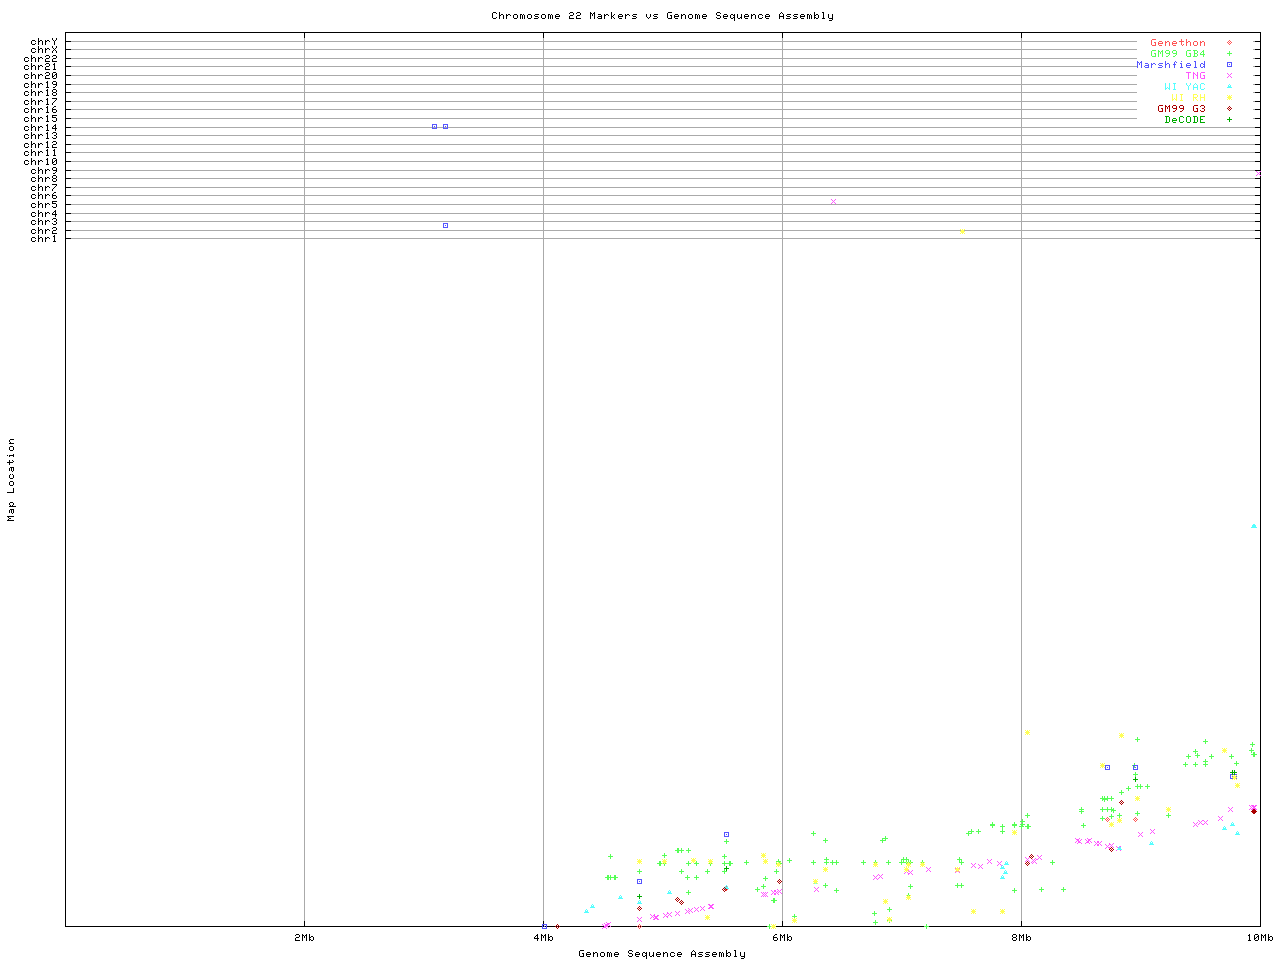Click the isolated cyan triangle at right edge
The width and height of the screenshot is (1280, 960).
coord(1254,526)
